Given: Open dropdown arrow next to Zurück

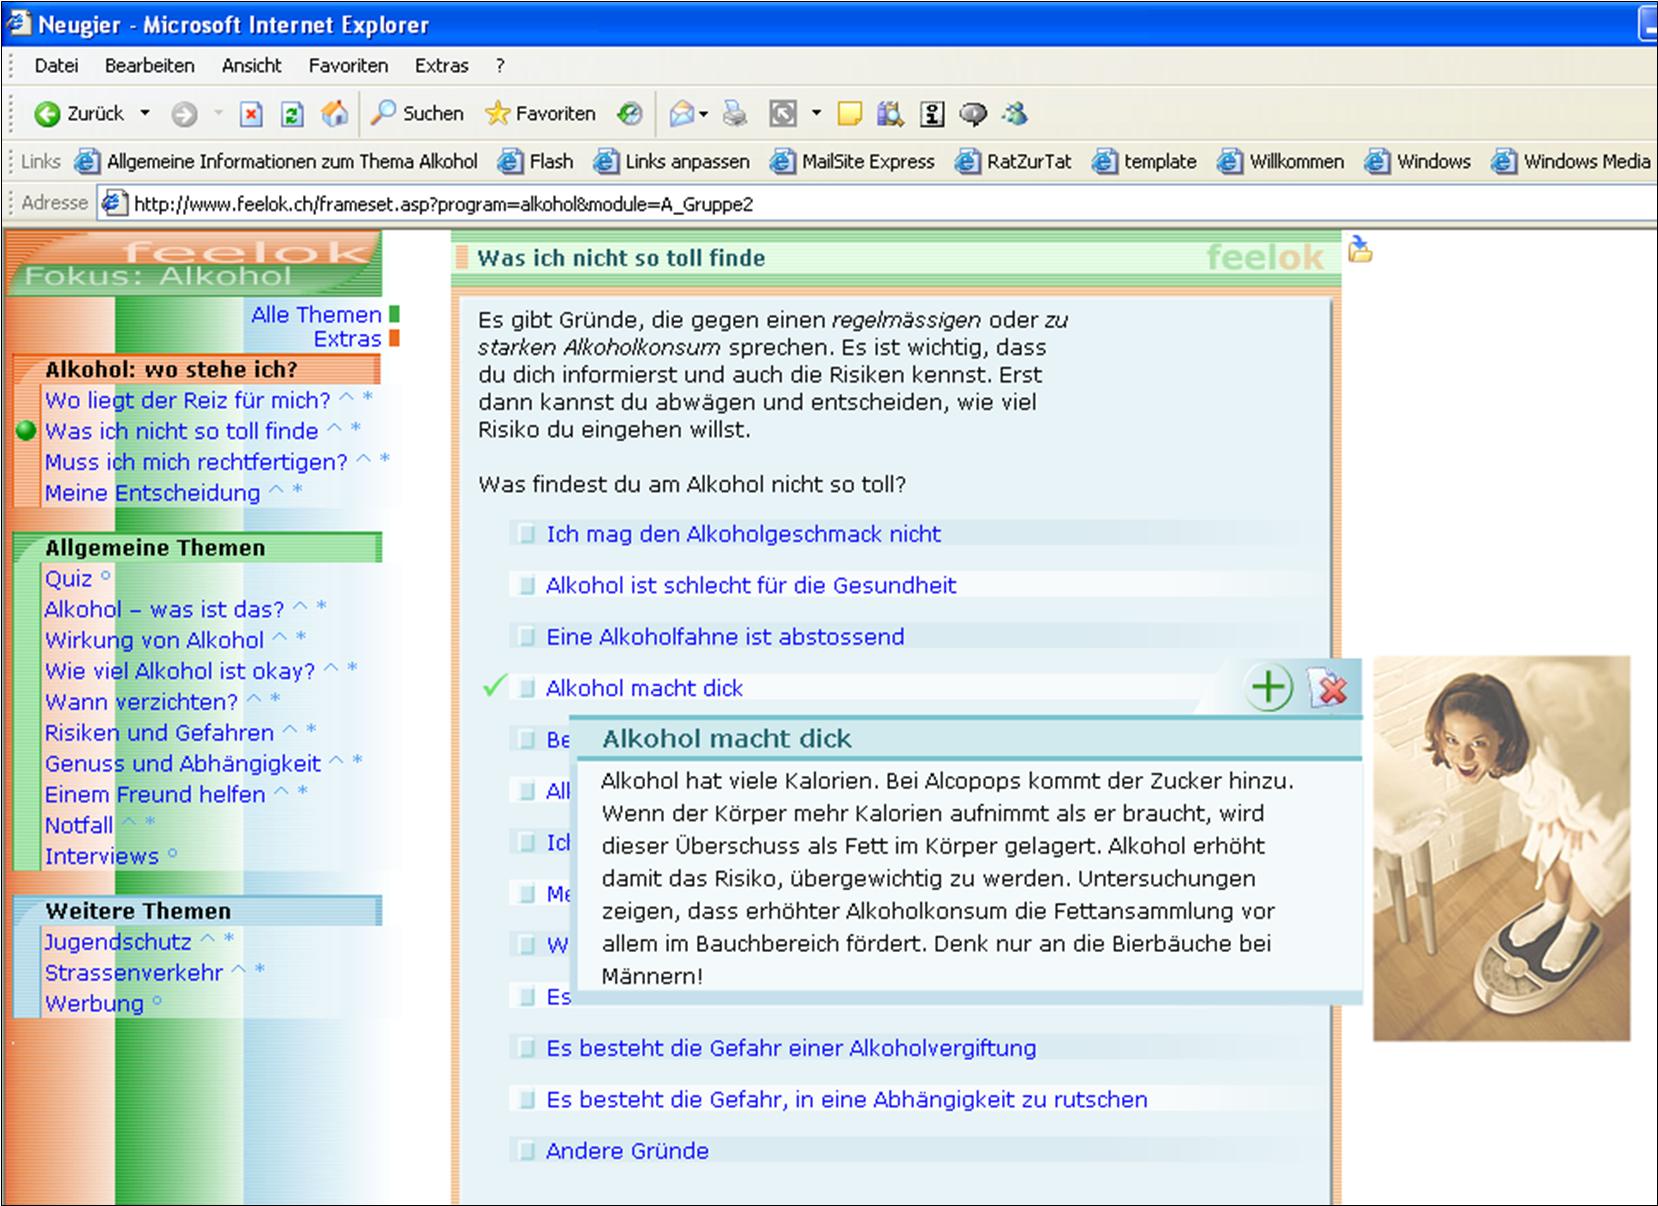Looking at the screenshot, I should (x=145, y=113).
